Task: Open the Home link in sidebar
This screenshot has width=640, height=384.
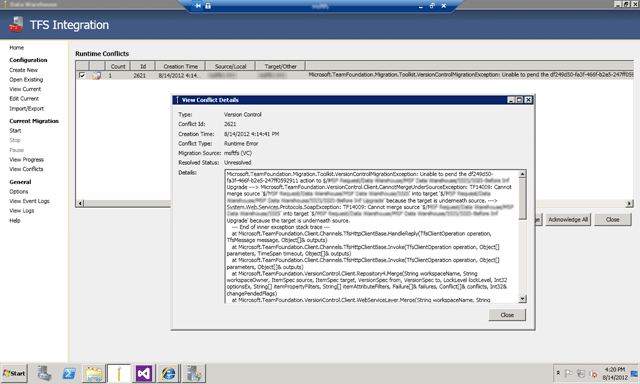Action: pyautogui.click(x=17, y=48)
